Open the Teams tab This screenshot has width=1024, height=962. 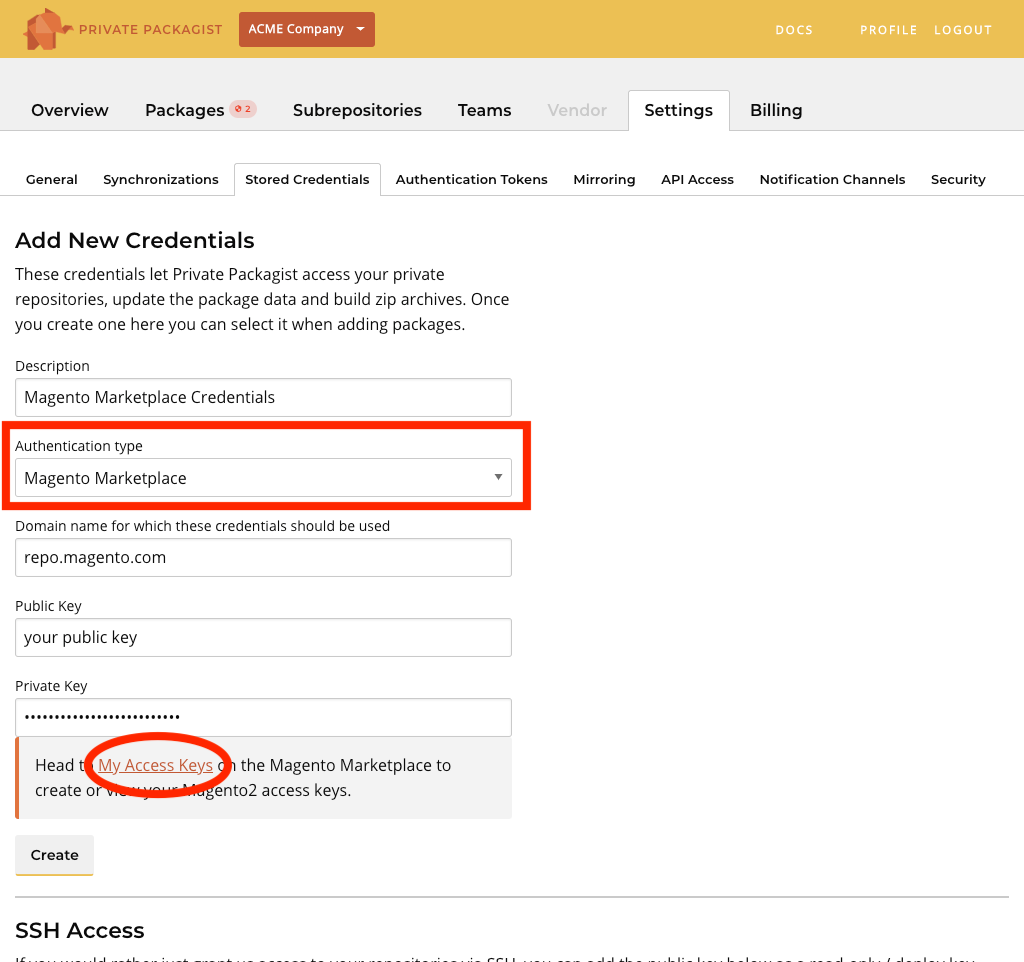pos(484,110)
